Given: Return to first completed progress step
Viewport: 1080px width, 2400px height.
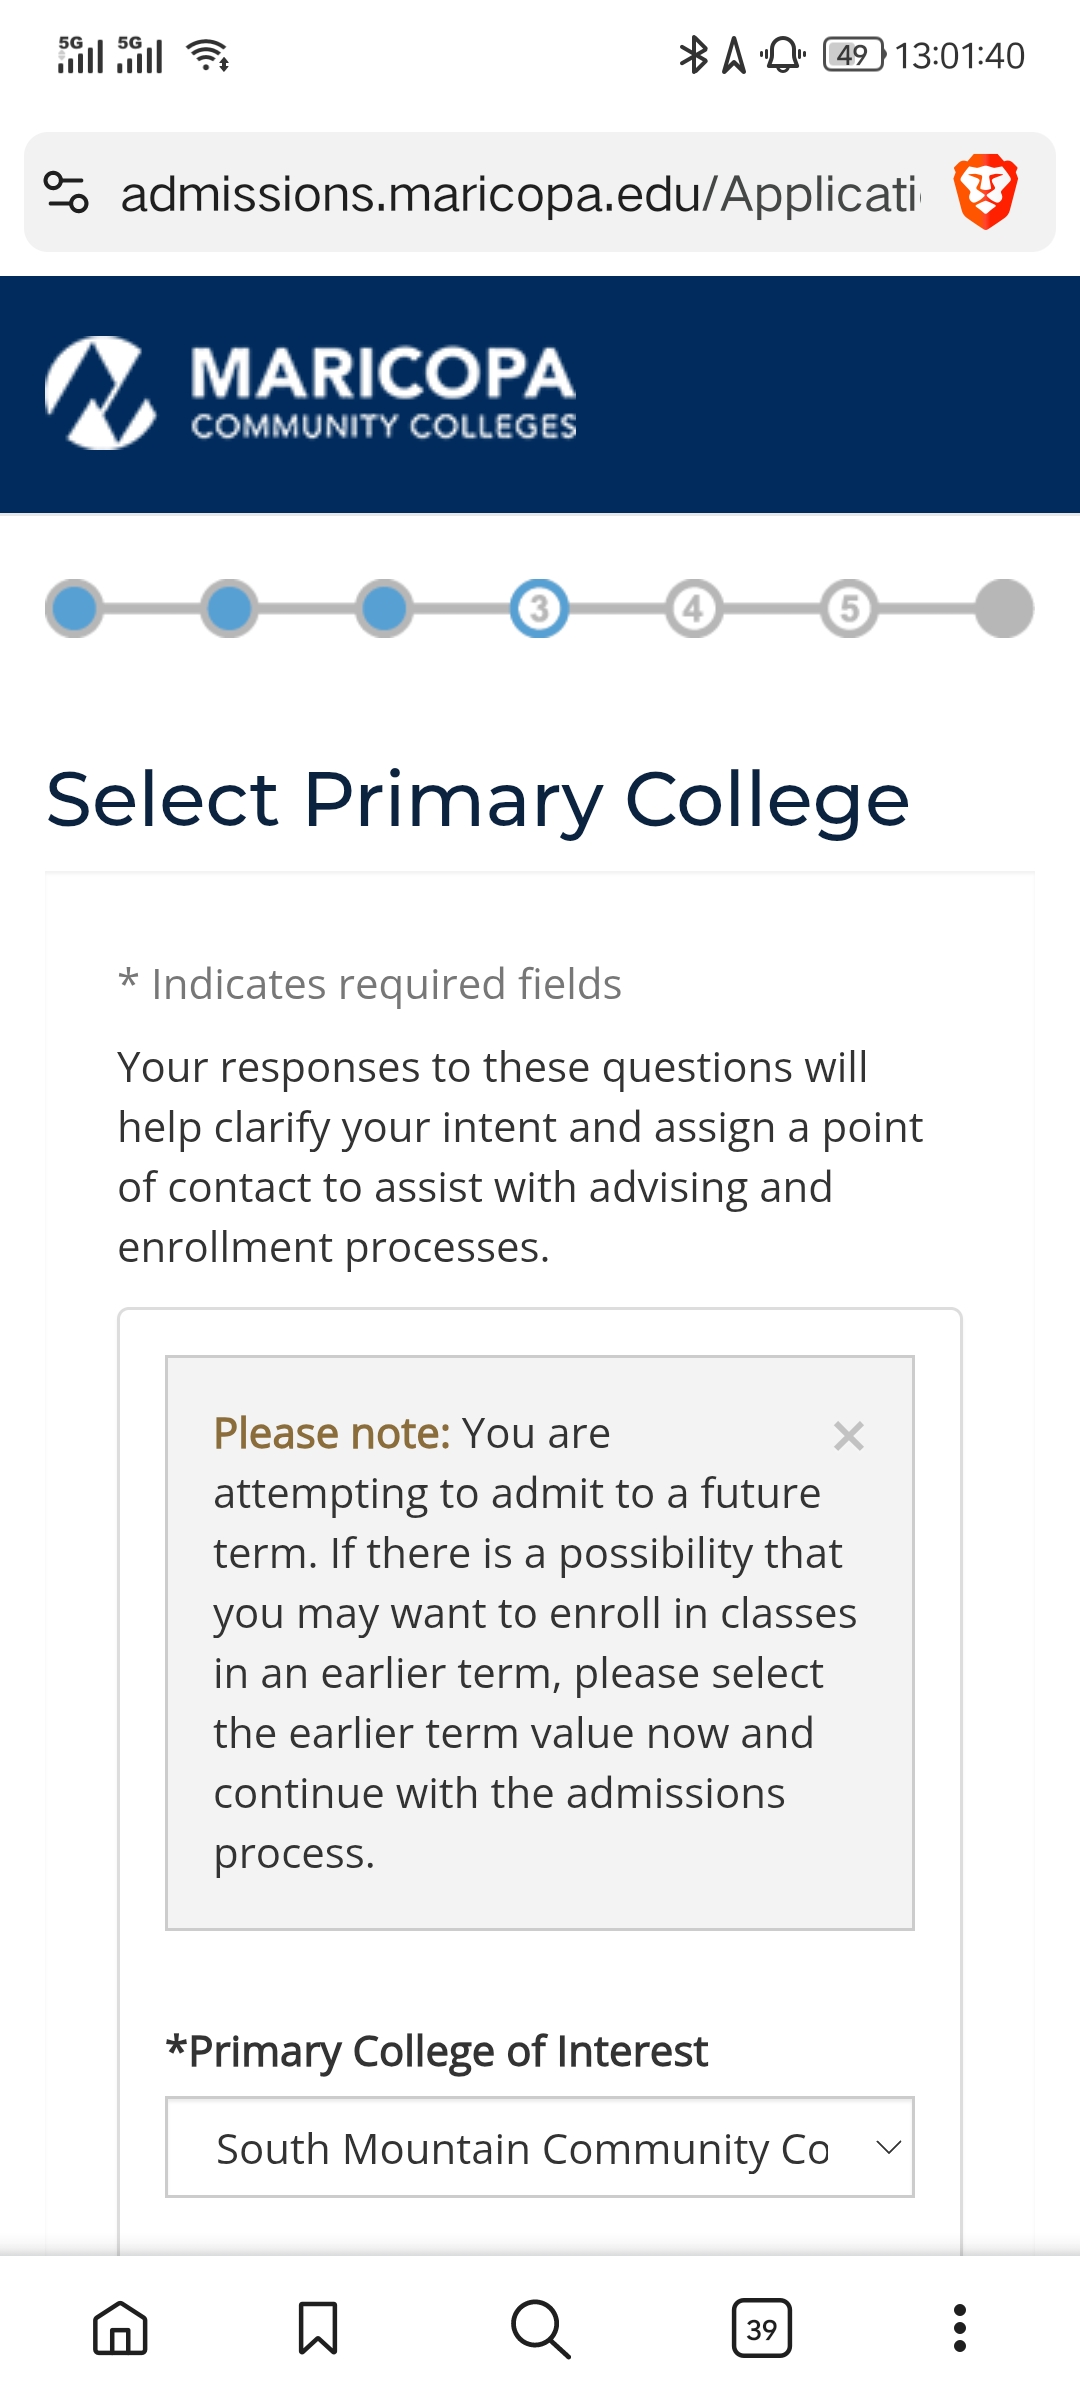Looking at the screenshot, I should [x=74, y=608].
